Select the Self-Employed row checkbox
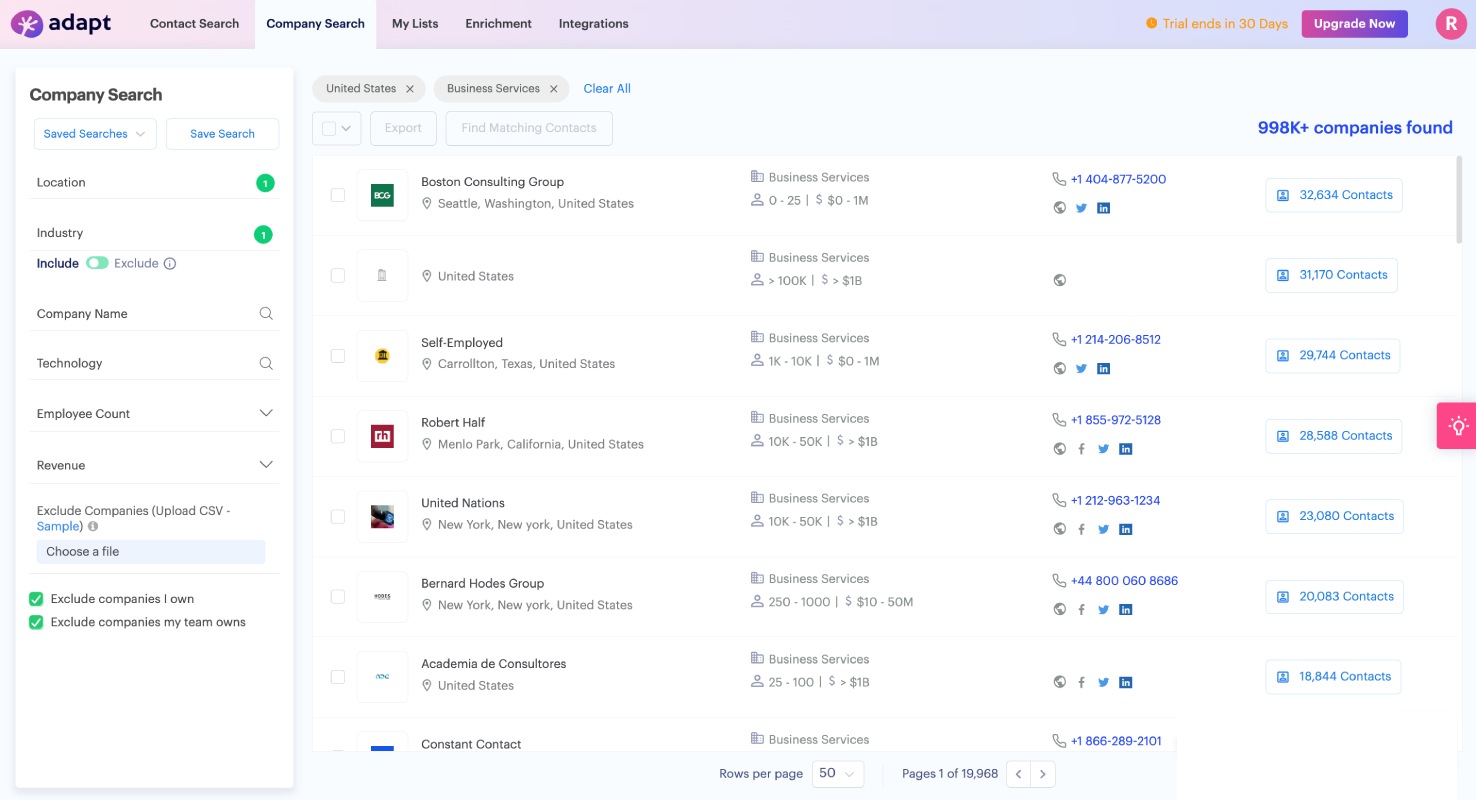 pos(338,356)
